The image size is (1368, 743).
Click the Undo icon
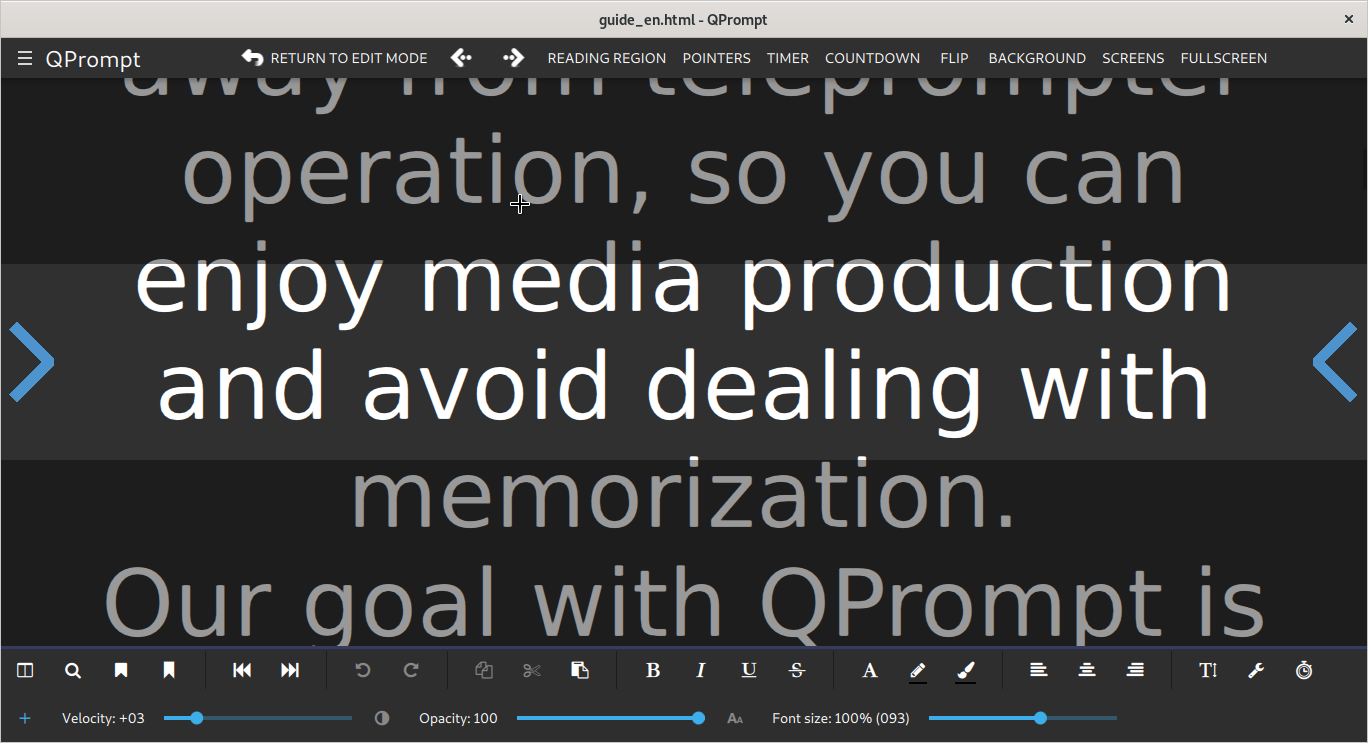coord(363,670)
